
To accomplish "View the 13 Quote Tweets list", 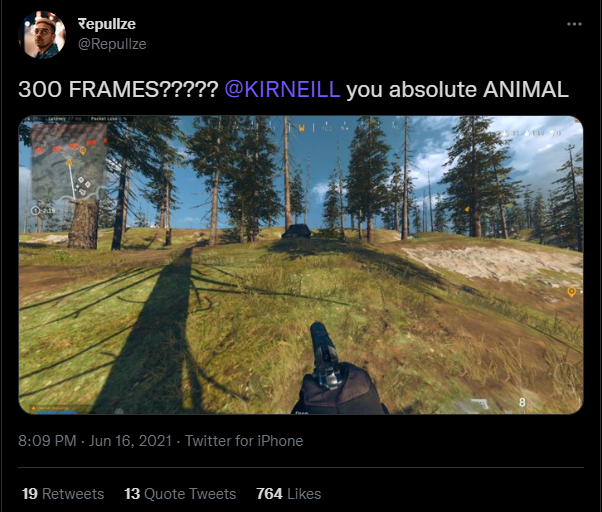I will point(180,494).
